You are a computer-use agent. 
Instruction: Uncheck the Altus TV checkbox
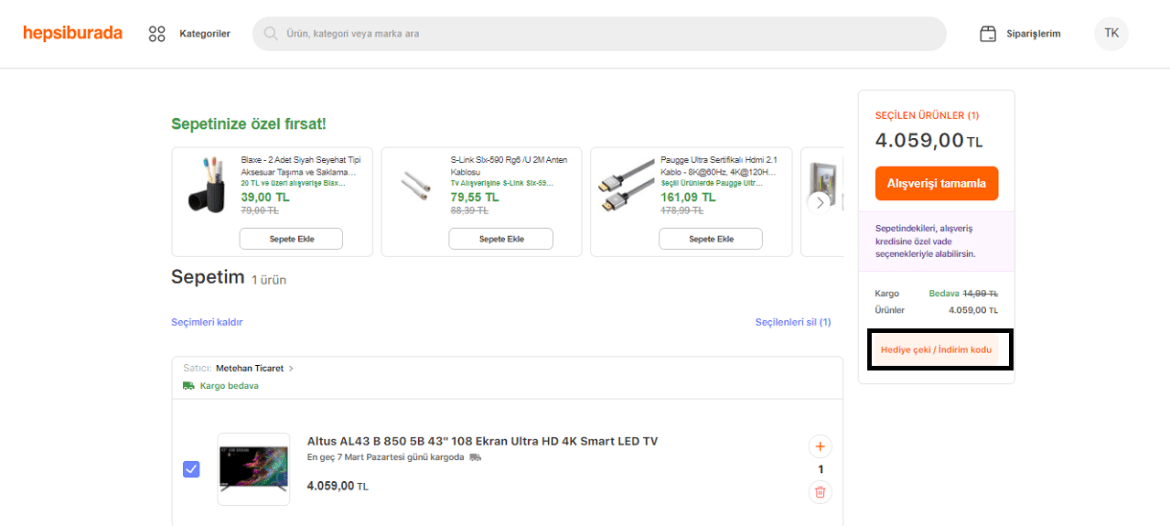coord(191,469)
